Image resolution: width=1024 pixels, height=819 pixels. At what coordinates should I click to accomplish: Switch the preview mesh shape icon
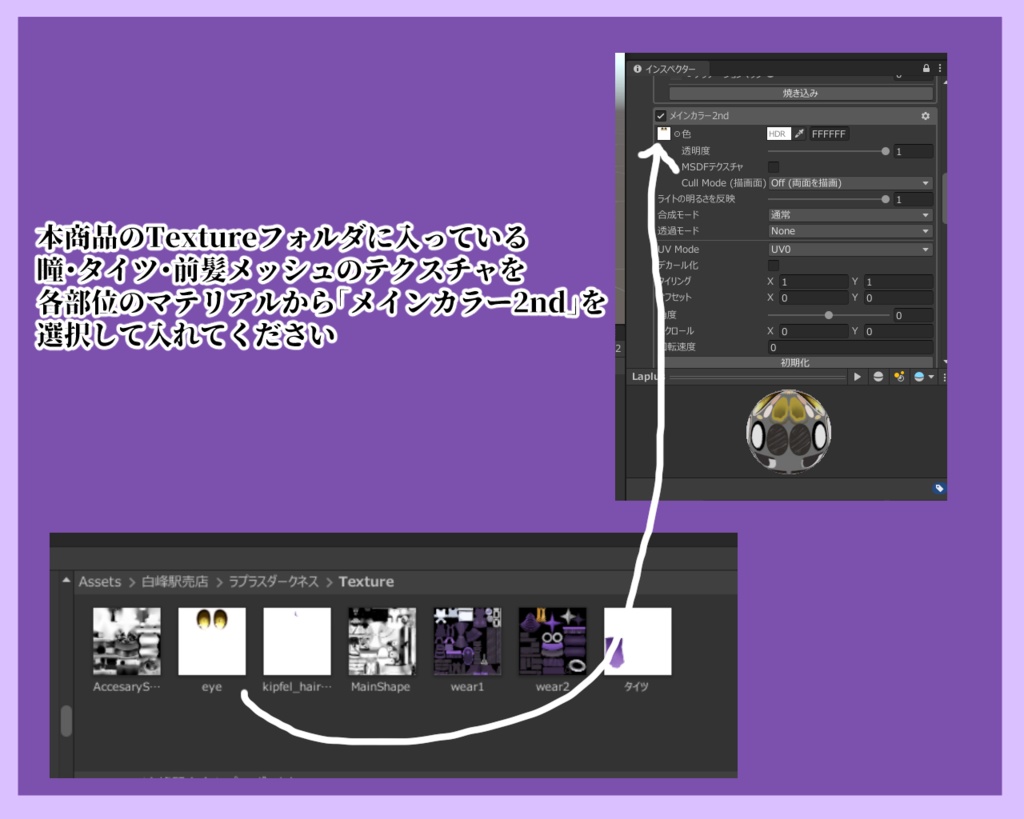(x=878, y=377)
